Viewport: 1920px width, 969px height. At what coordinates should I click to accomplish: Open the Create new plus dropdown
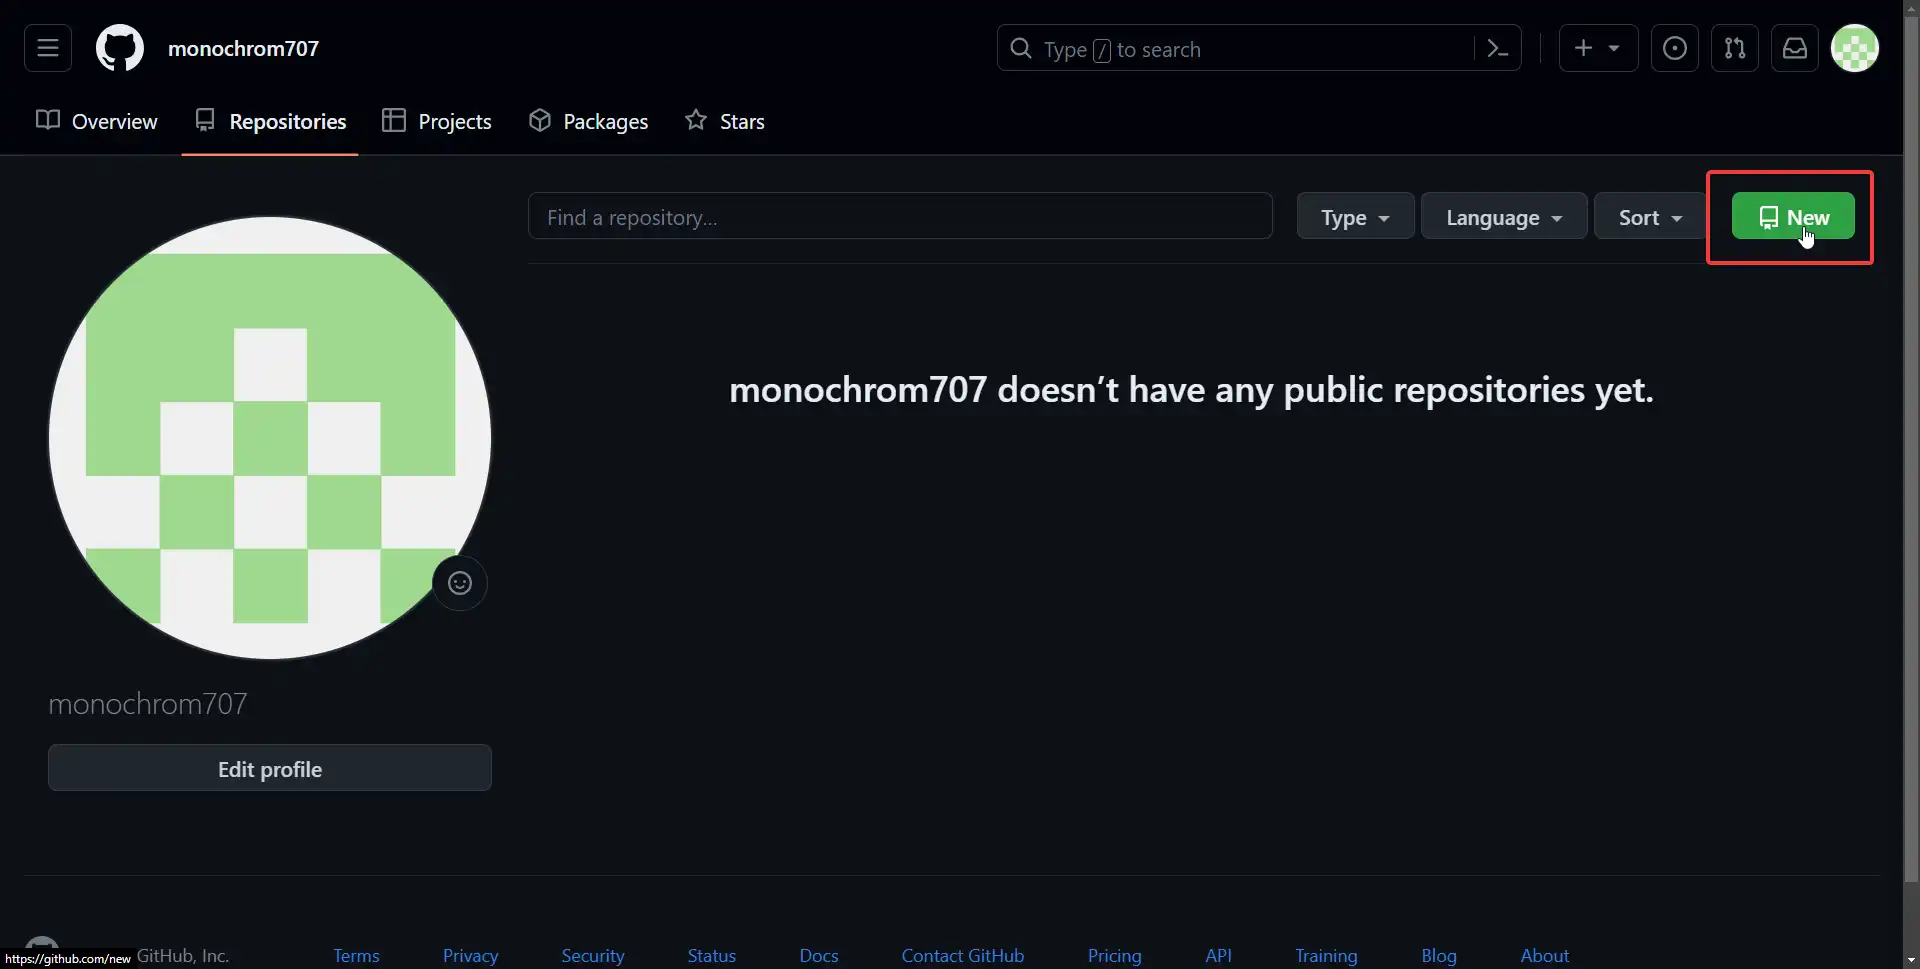click(1598, 48)
